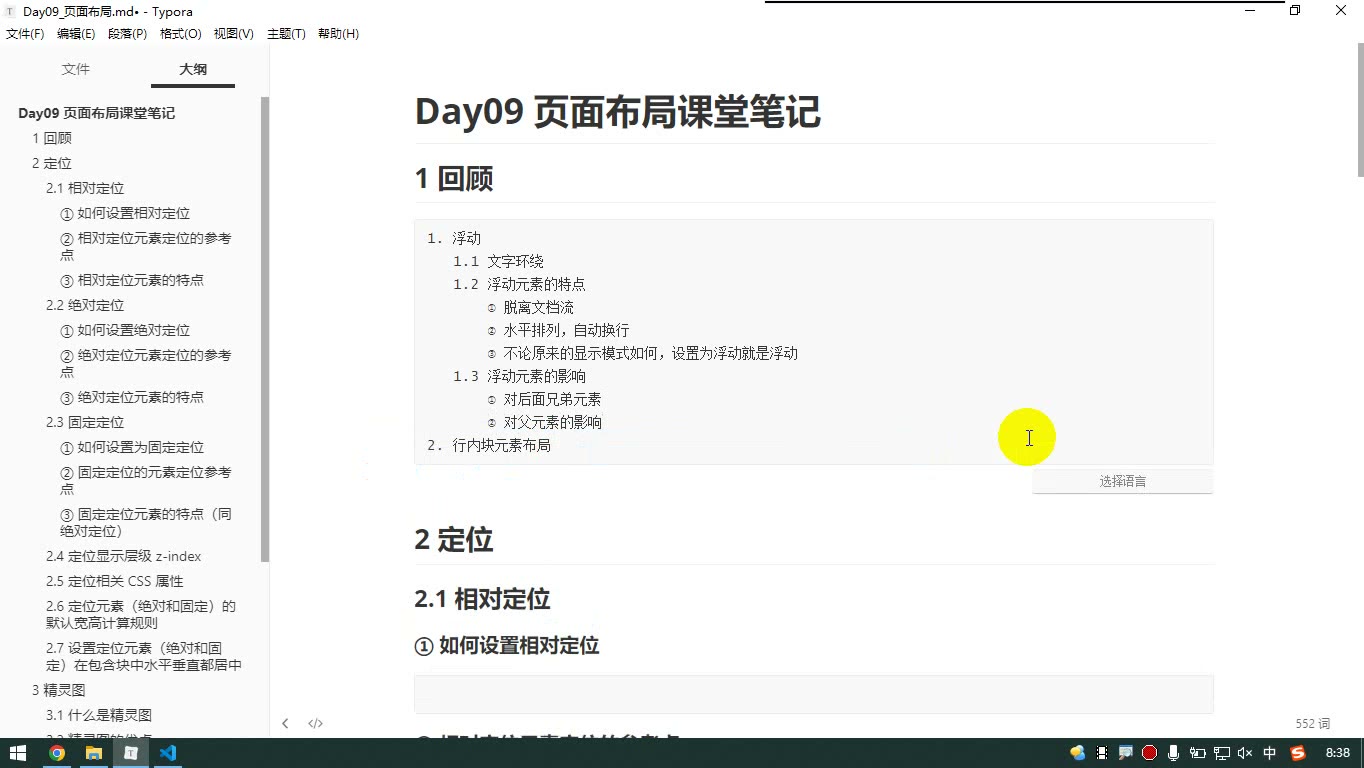Go to outline ③ 相对定位元素的特点
Screen dimensions: 1364x768
(x=132, y=280)
